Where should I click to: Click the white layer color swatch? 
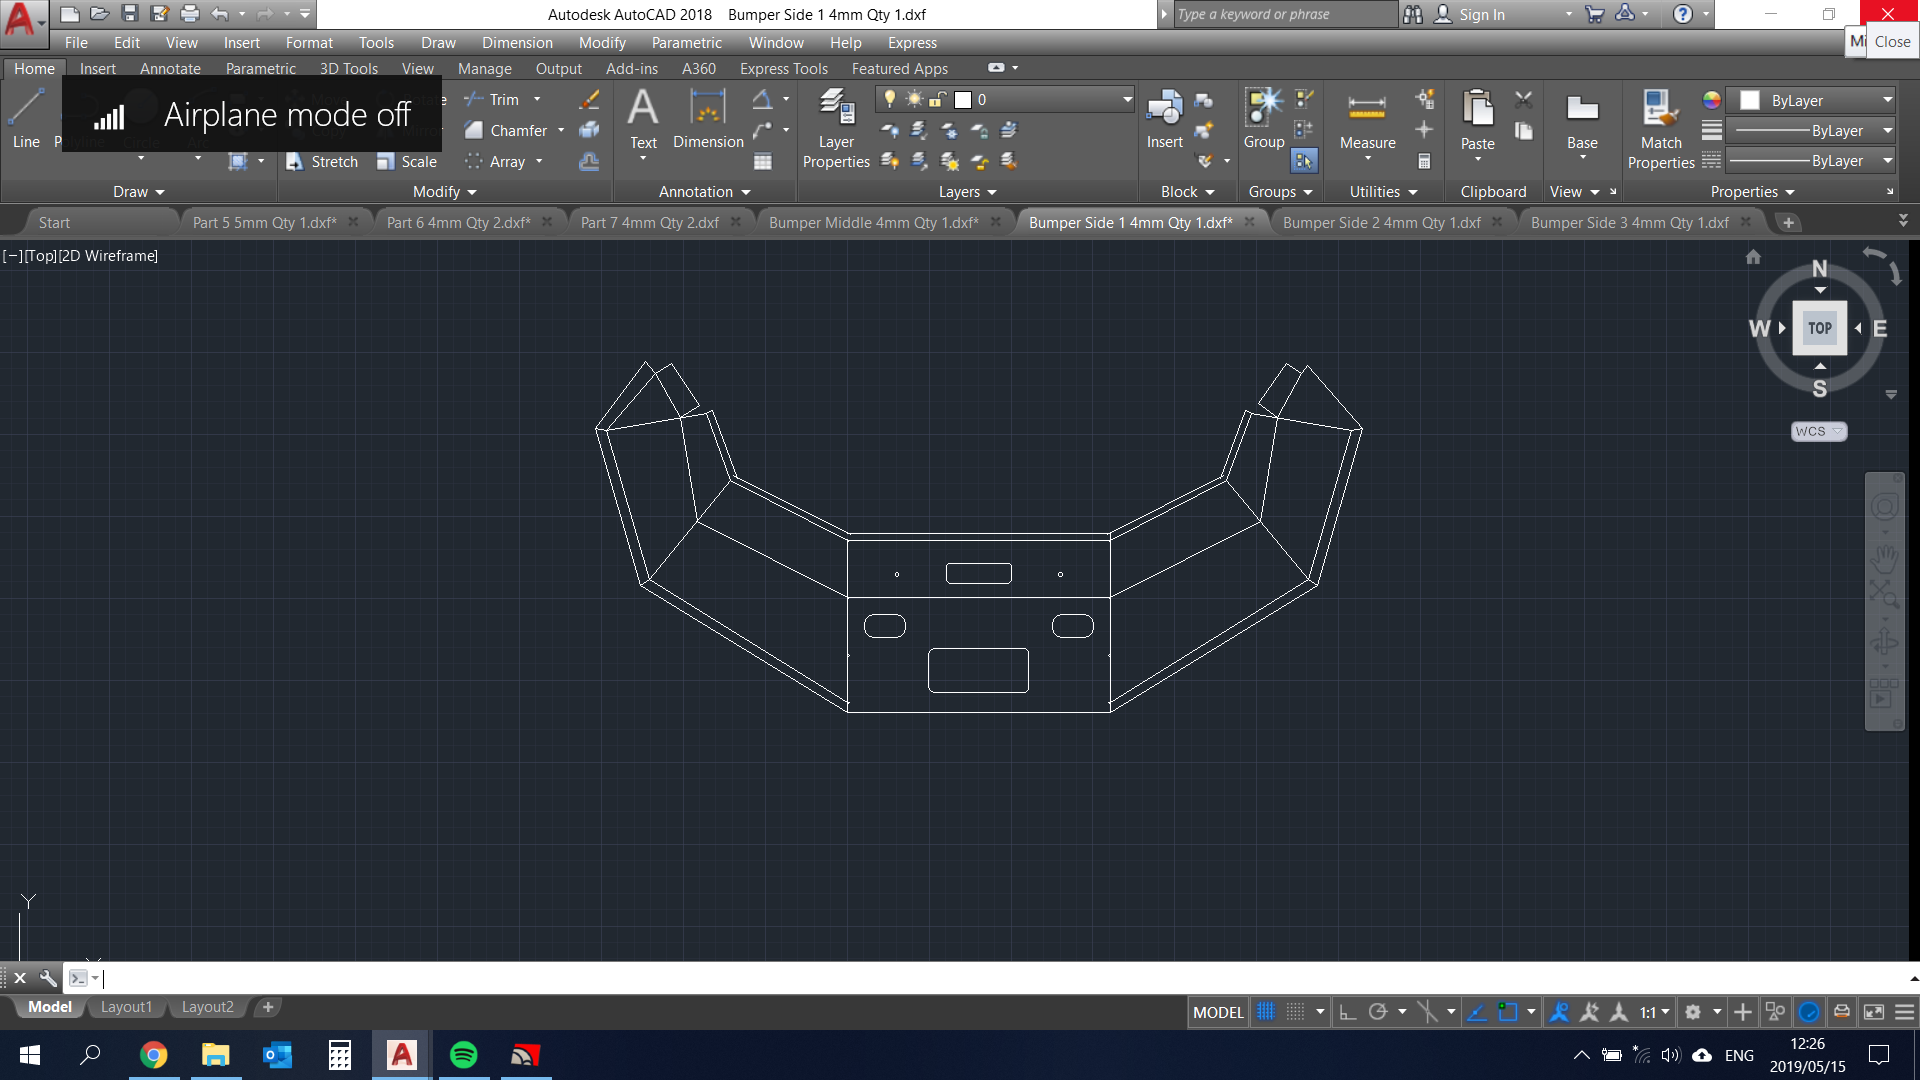click(963, 99)
